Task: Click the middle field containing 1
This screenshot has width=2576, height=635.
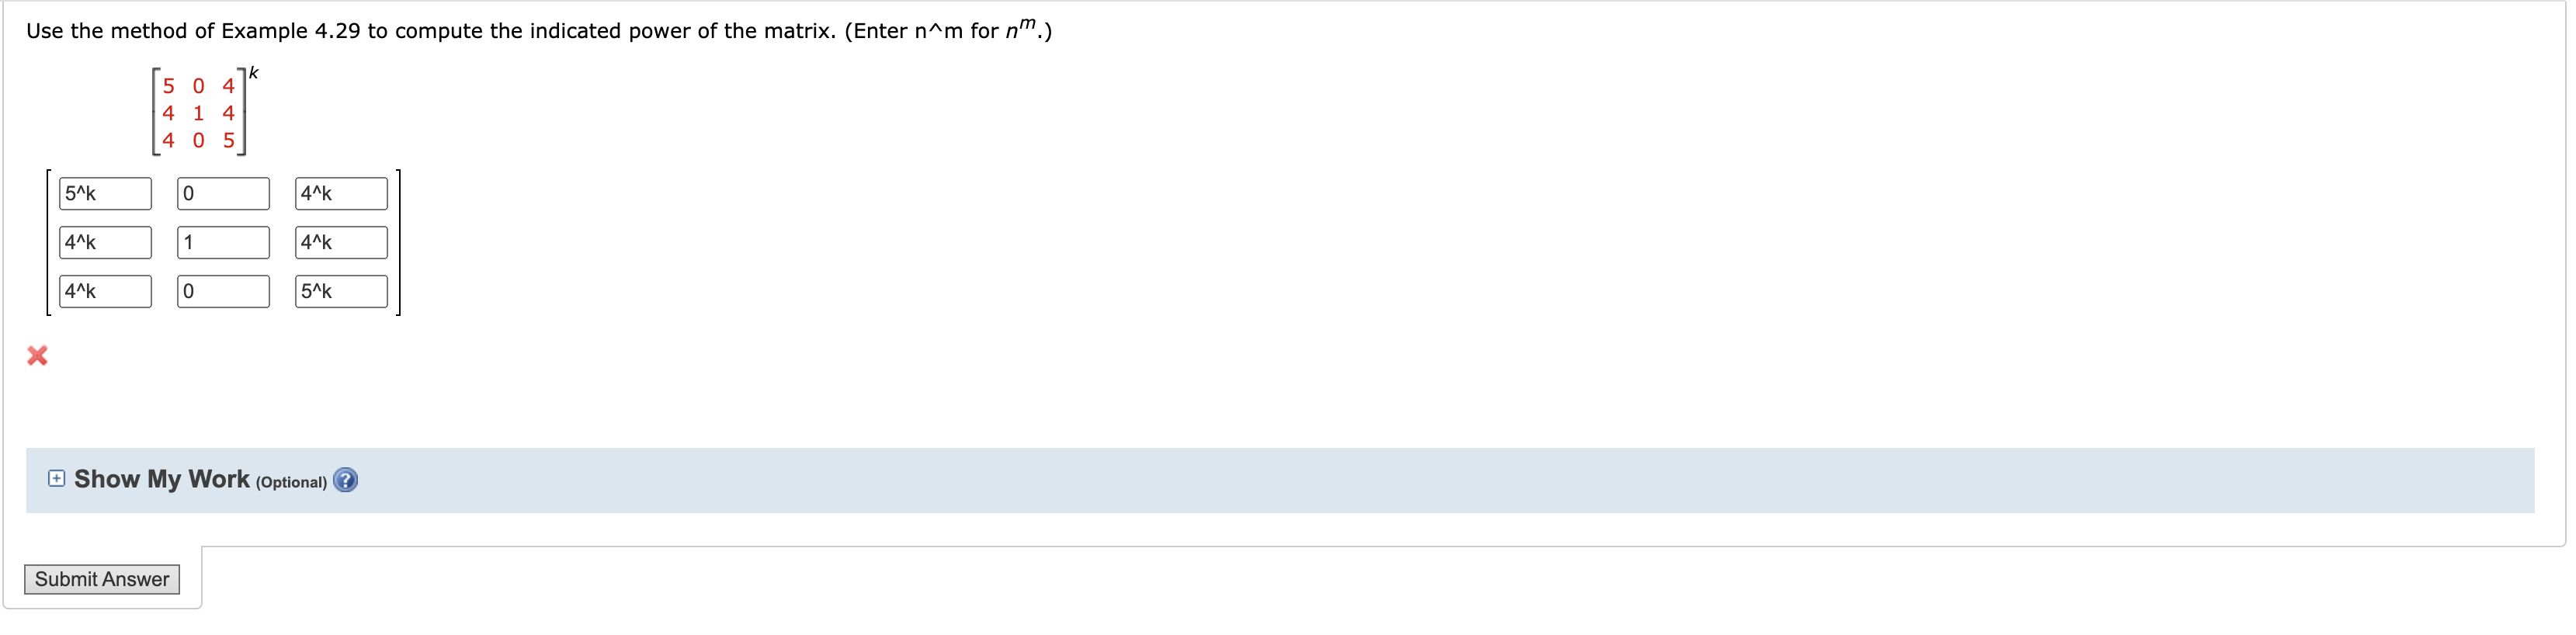Action: [222, 242]
